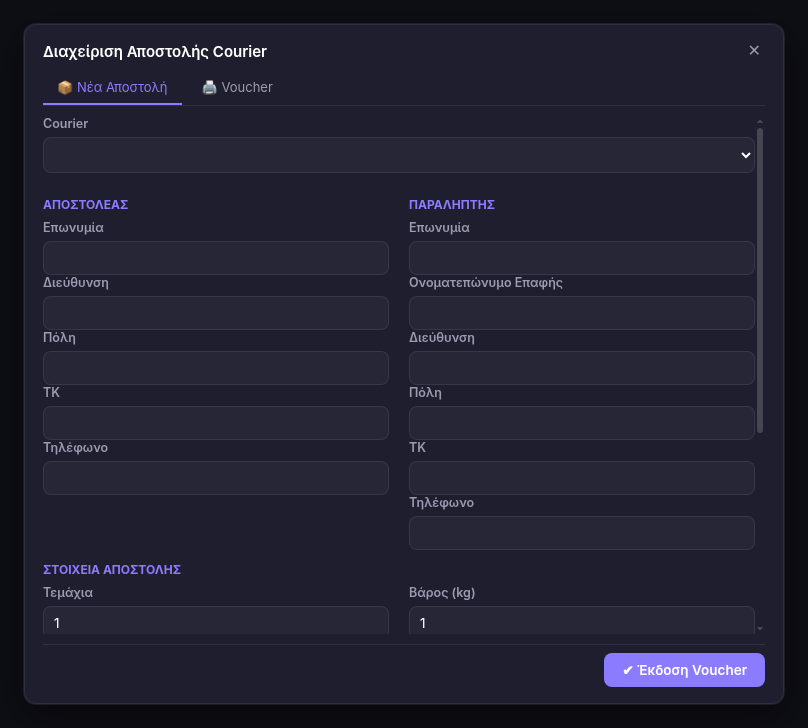Focus the recipient Διεύθυνση field
808x728 pixels.
coord(582,368)
